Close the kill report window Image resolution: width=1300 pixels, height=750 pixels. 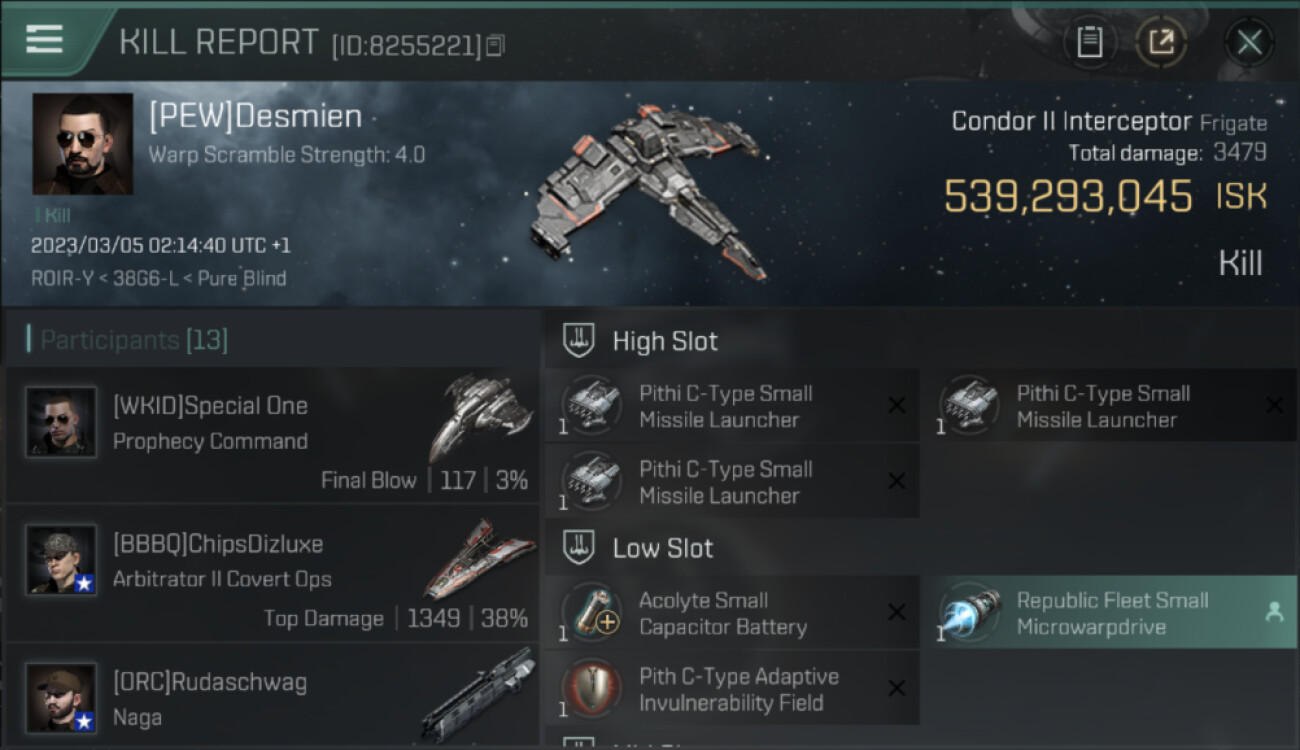pos(1249,42)
